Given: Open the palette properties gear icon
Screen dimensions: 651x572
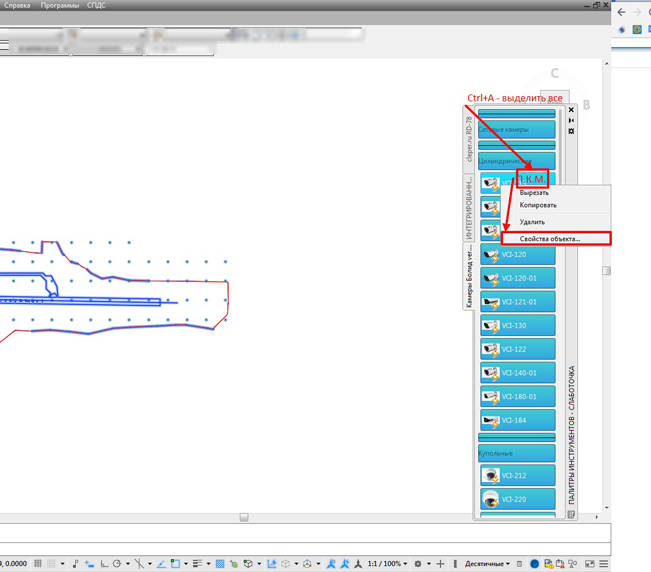Looking at the screenshot, I should [x=571, y=131].
